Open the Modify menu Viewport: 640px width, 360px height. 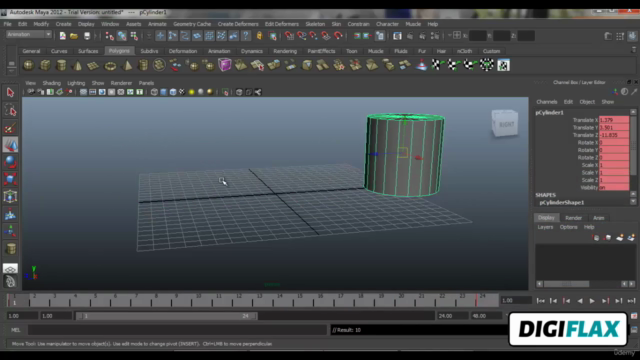[41, 24]
